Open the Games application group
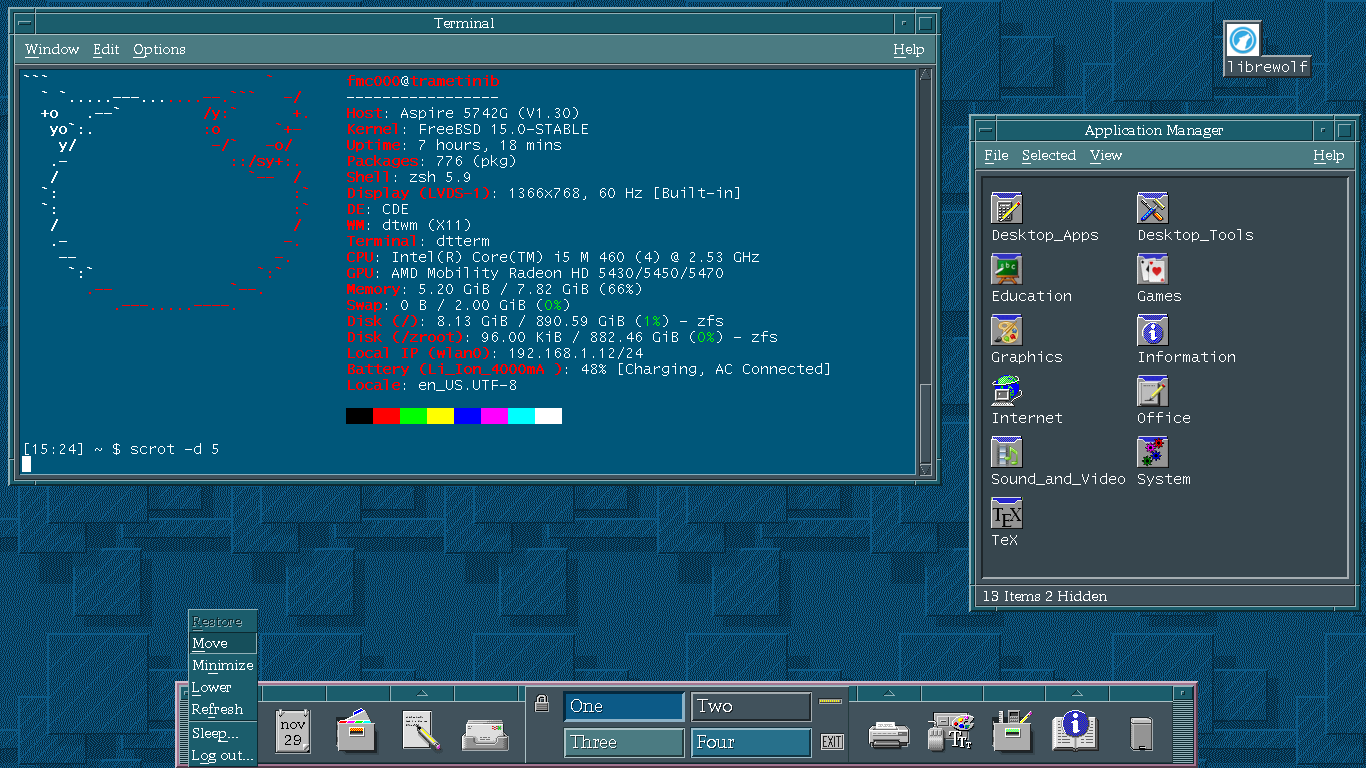Screen dimensions: 1366x768 [x=1152, y=269]
